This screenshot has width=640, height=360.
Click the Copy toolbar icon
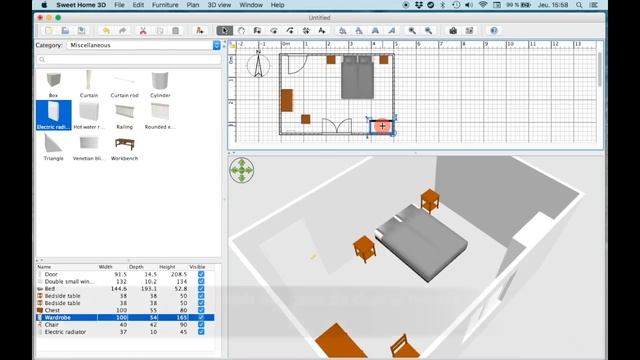pyautogui.click(x=160, y=31)
